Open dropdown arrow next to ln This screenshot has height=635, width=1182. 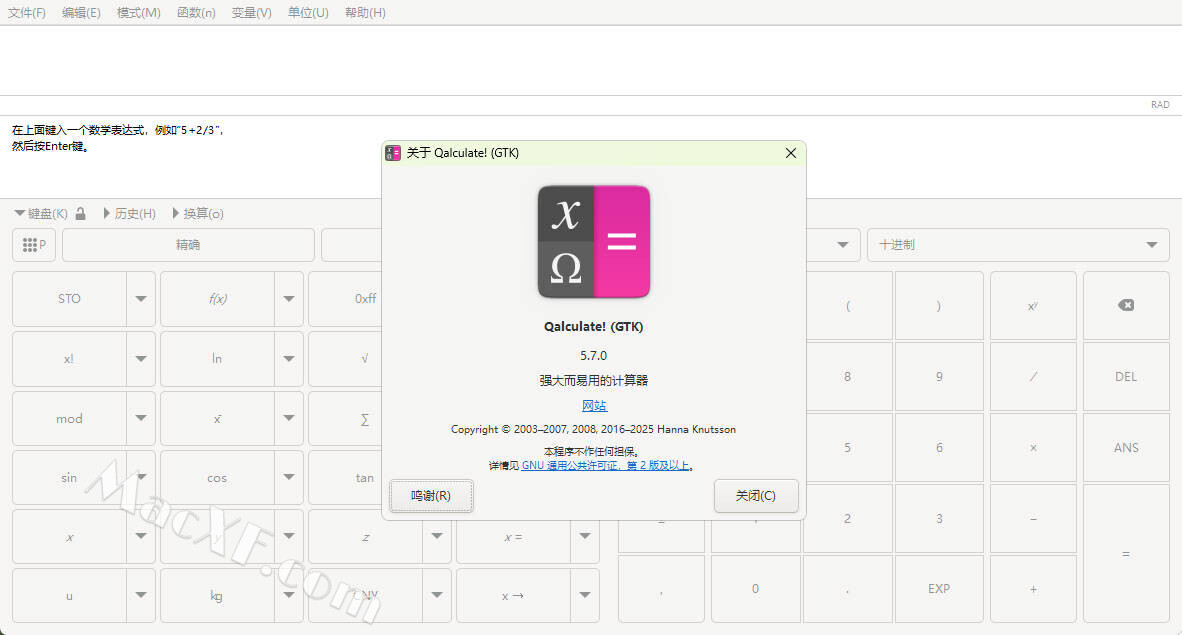pyautogui.click(x=289, y=358)
